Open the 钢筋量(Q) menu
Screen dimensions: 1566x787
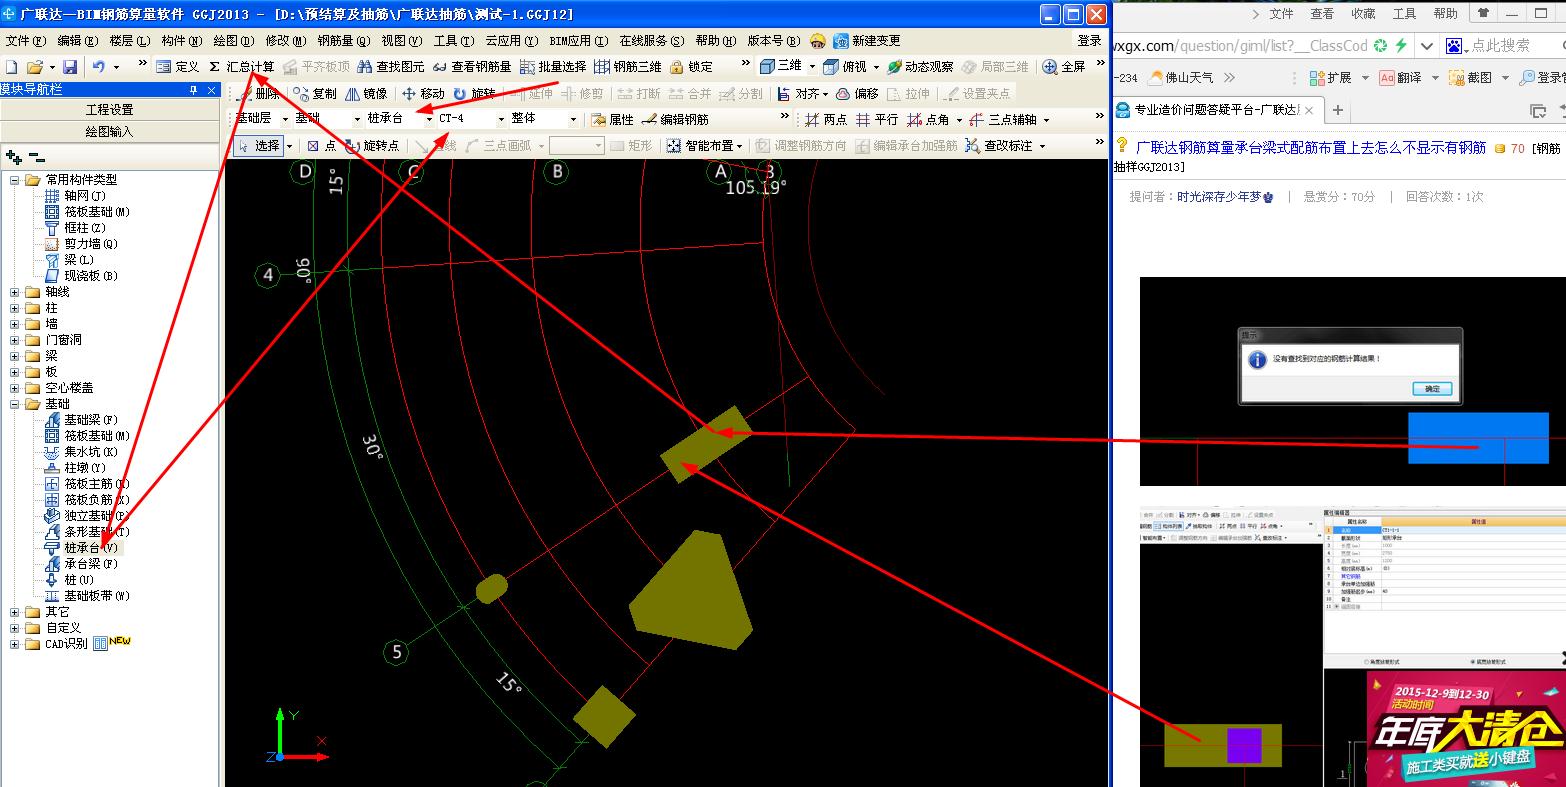click(344, 41)
